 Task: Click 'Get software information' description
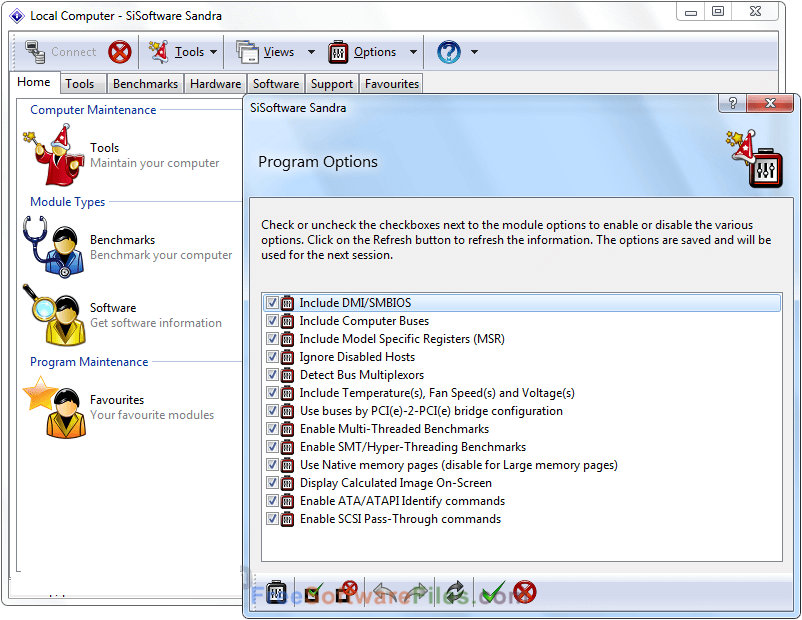[156, 323]
